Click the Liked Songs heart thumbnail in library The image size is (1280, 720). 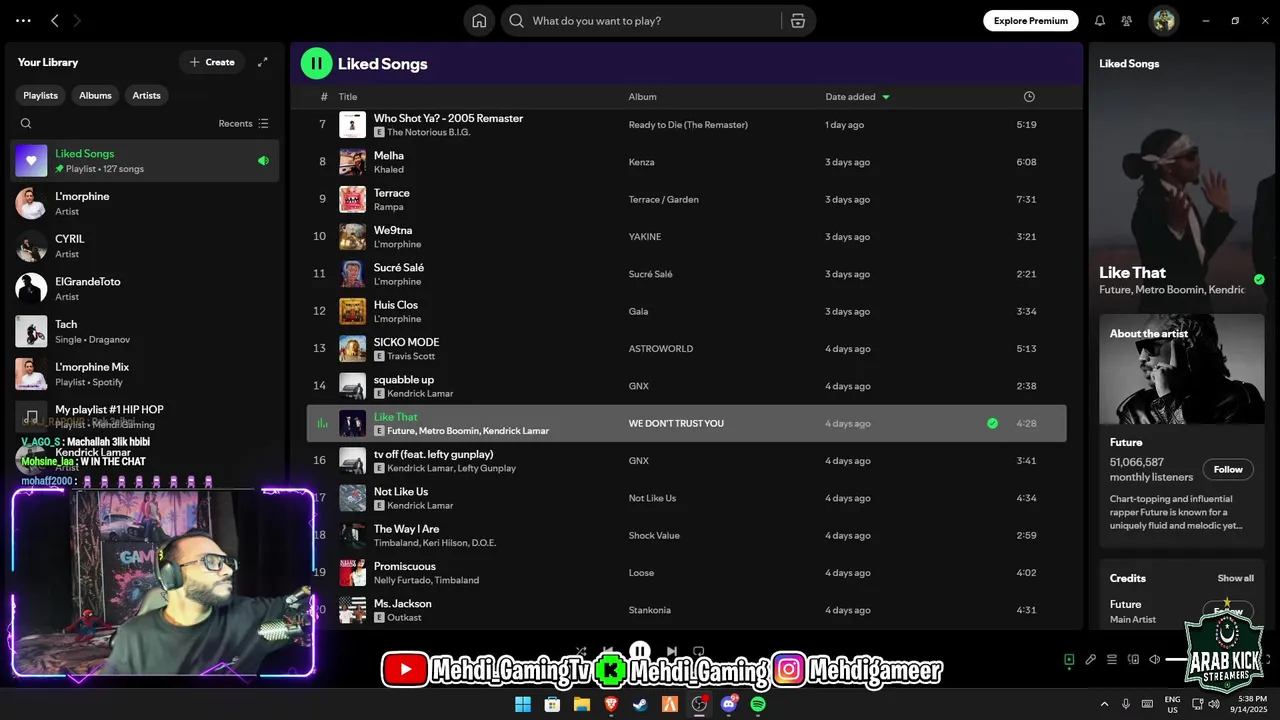tap(31, 161)
